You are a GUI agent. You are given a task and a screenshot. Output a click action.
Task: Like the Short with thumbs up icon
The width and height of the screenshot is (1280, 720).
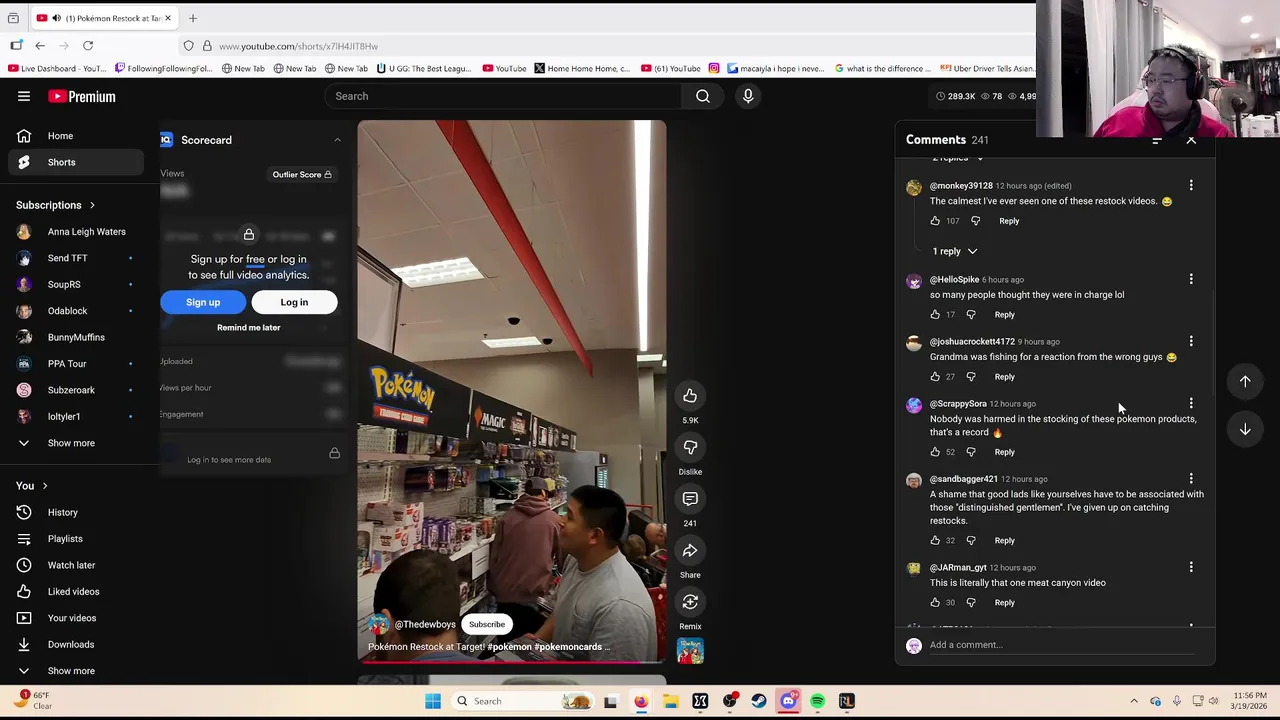690,396
